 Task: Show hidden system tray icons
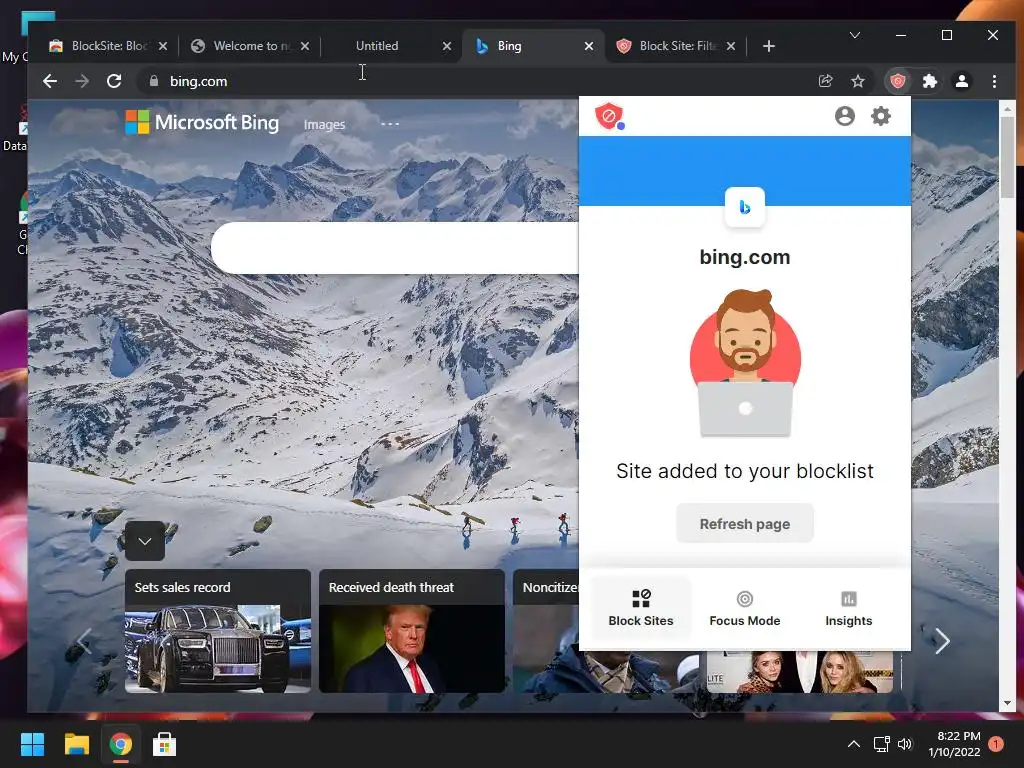[x=854, y=744]
